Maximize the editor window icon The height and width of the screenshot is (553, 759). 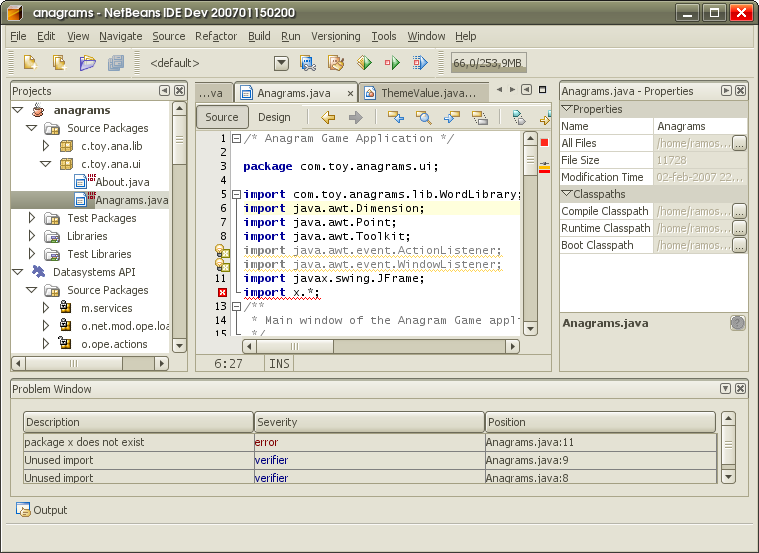pyautogui.click(x=543, y=90)
